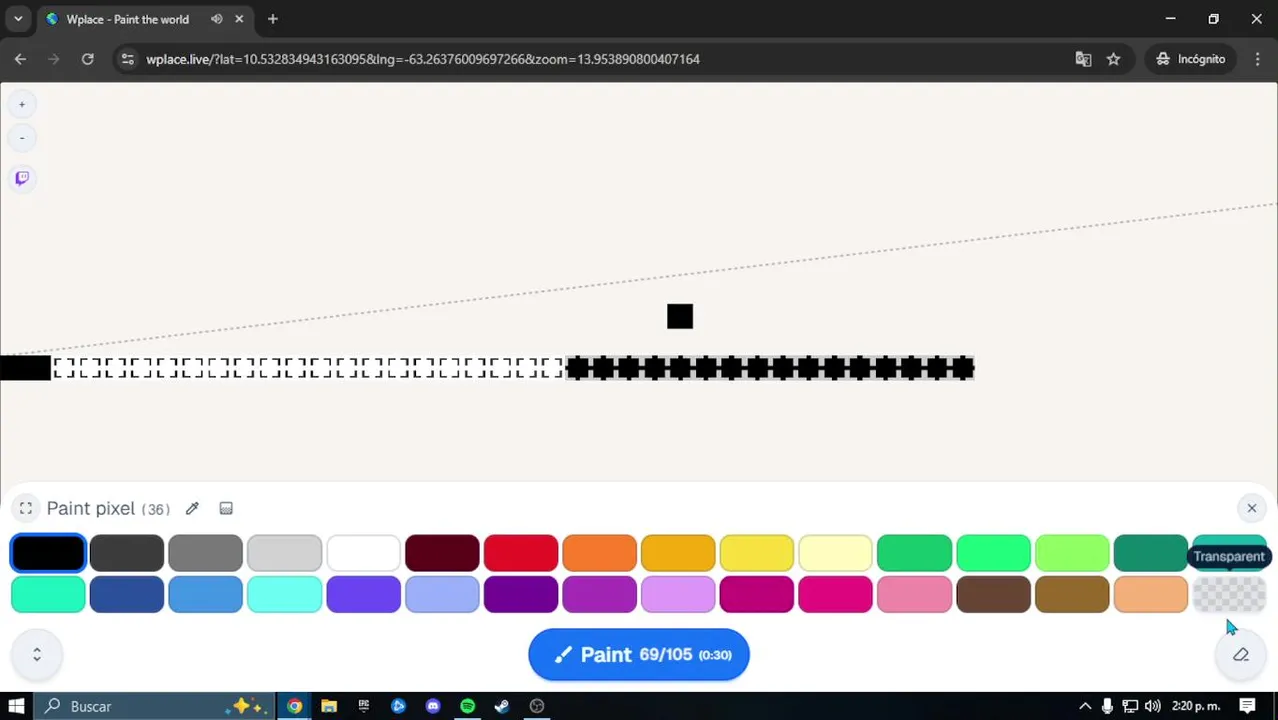This screenshot has width=1278, height=720.
Task: Open File Explorer from the taskbar
Action: click(x=329, y=706)
